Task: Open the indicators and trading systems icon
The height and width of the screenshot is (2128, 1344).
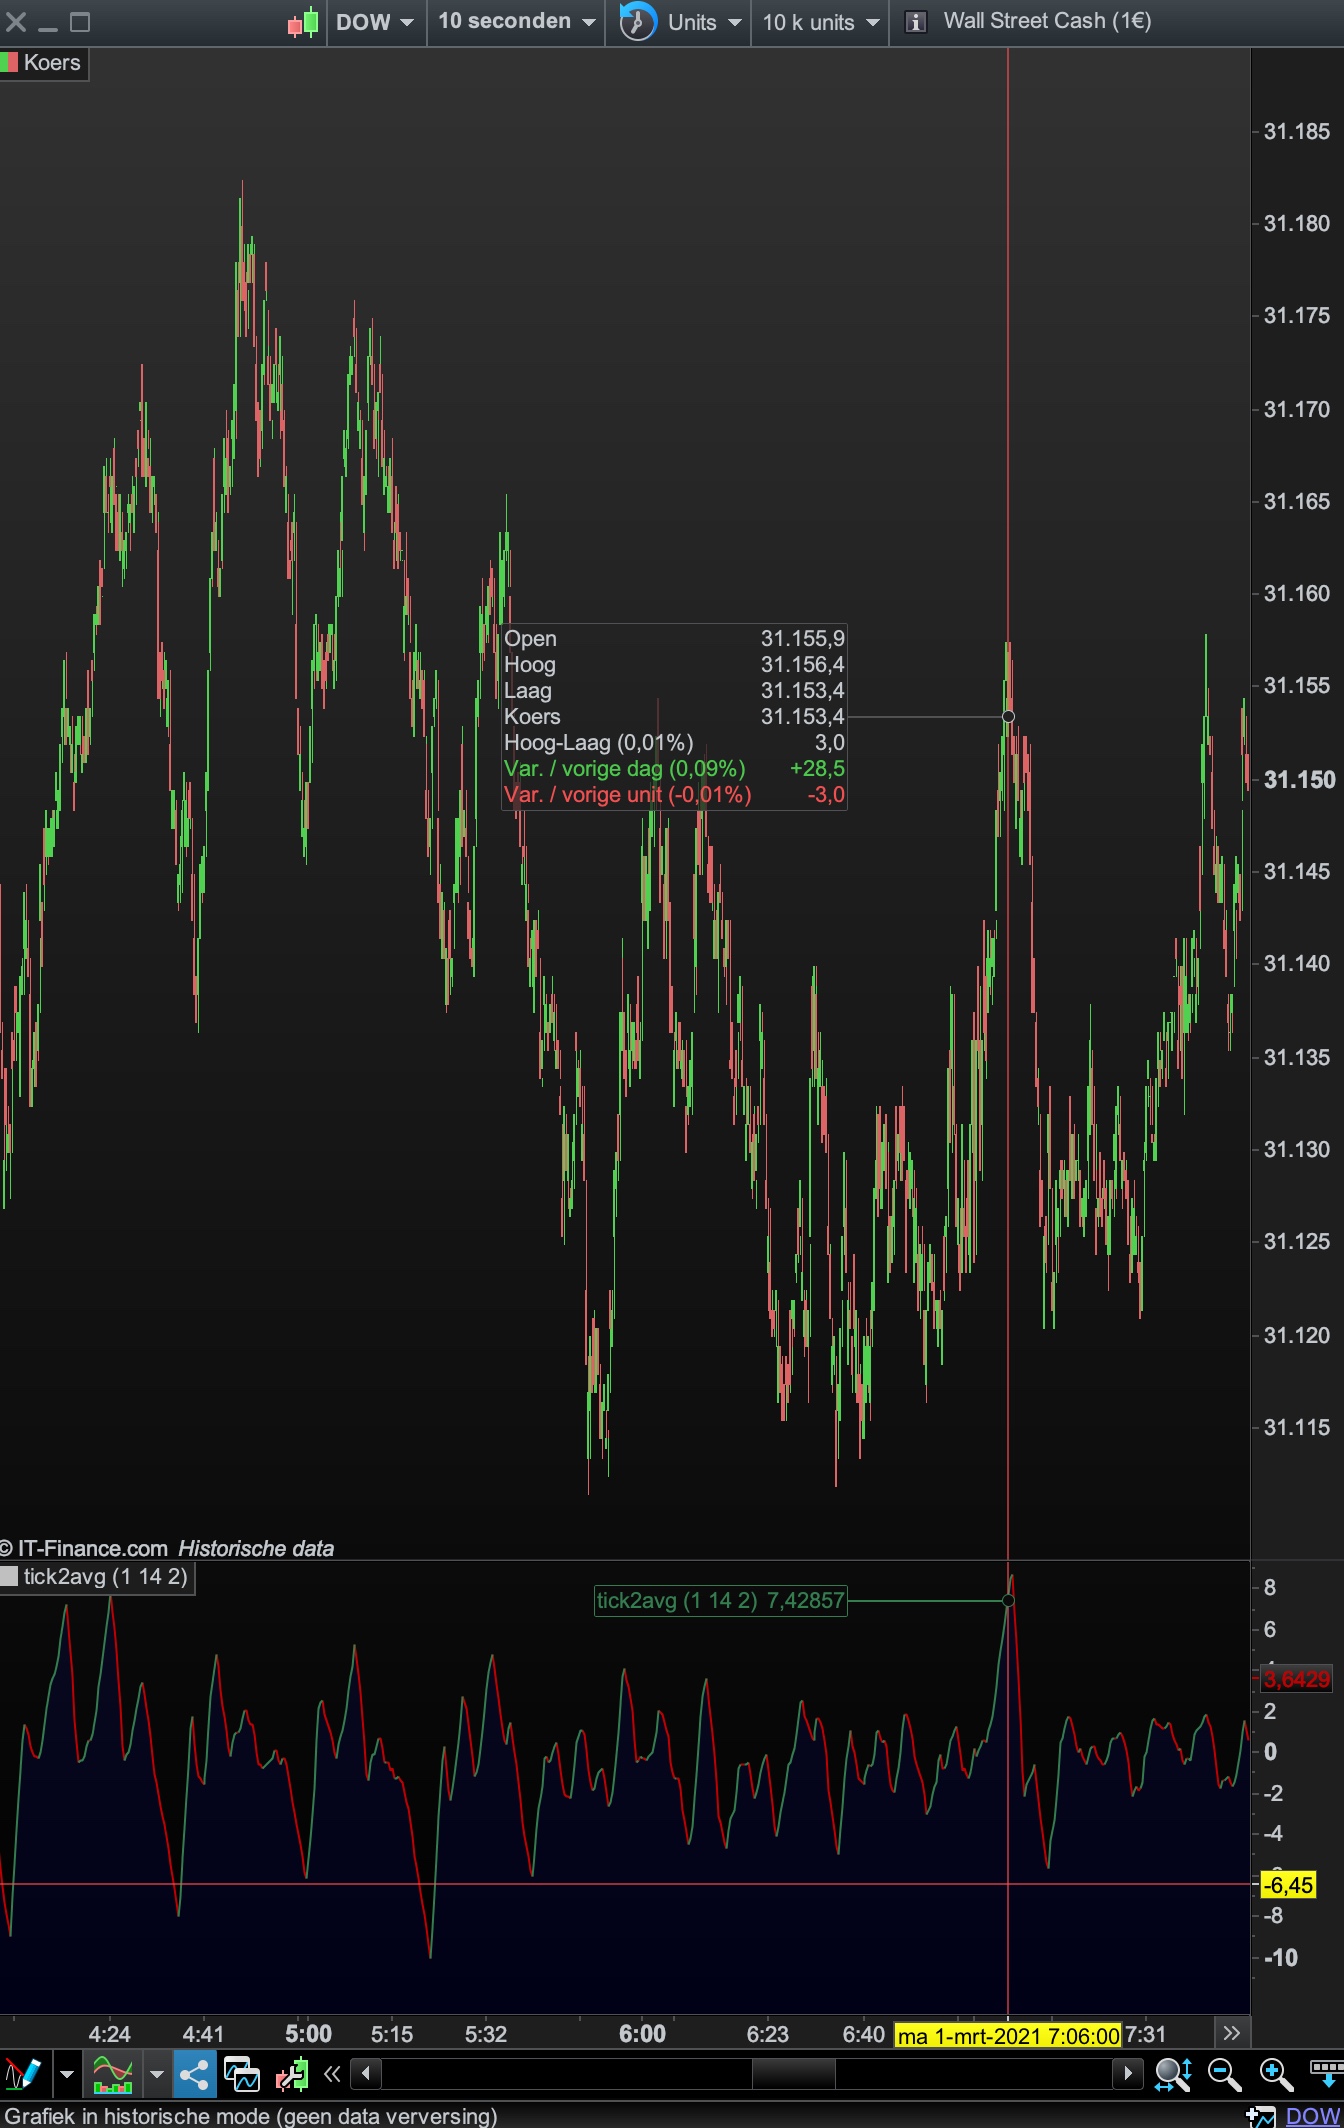Action: pos(112,2074)
